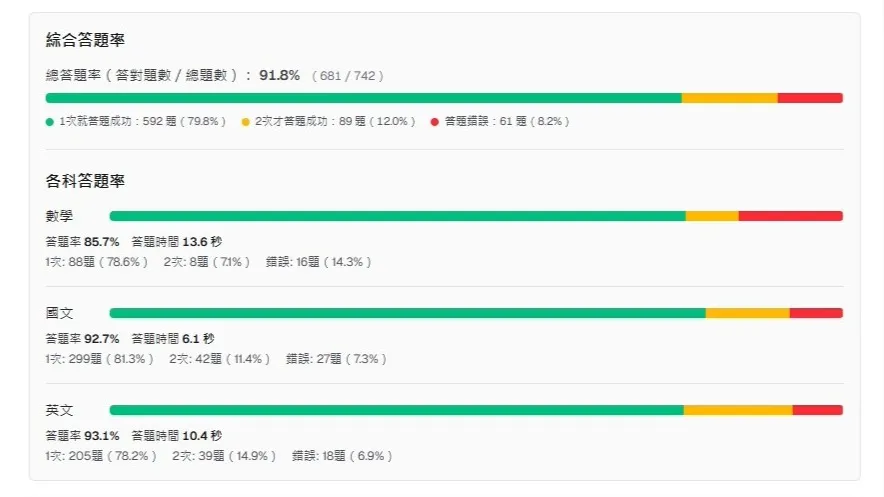Click red segment of overall answer rate bar

point(810,98)
